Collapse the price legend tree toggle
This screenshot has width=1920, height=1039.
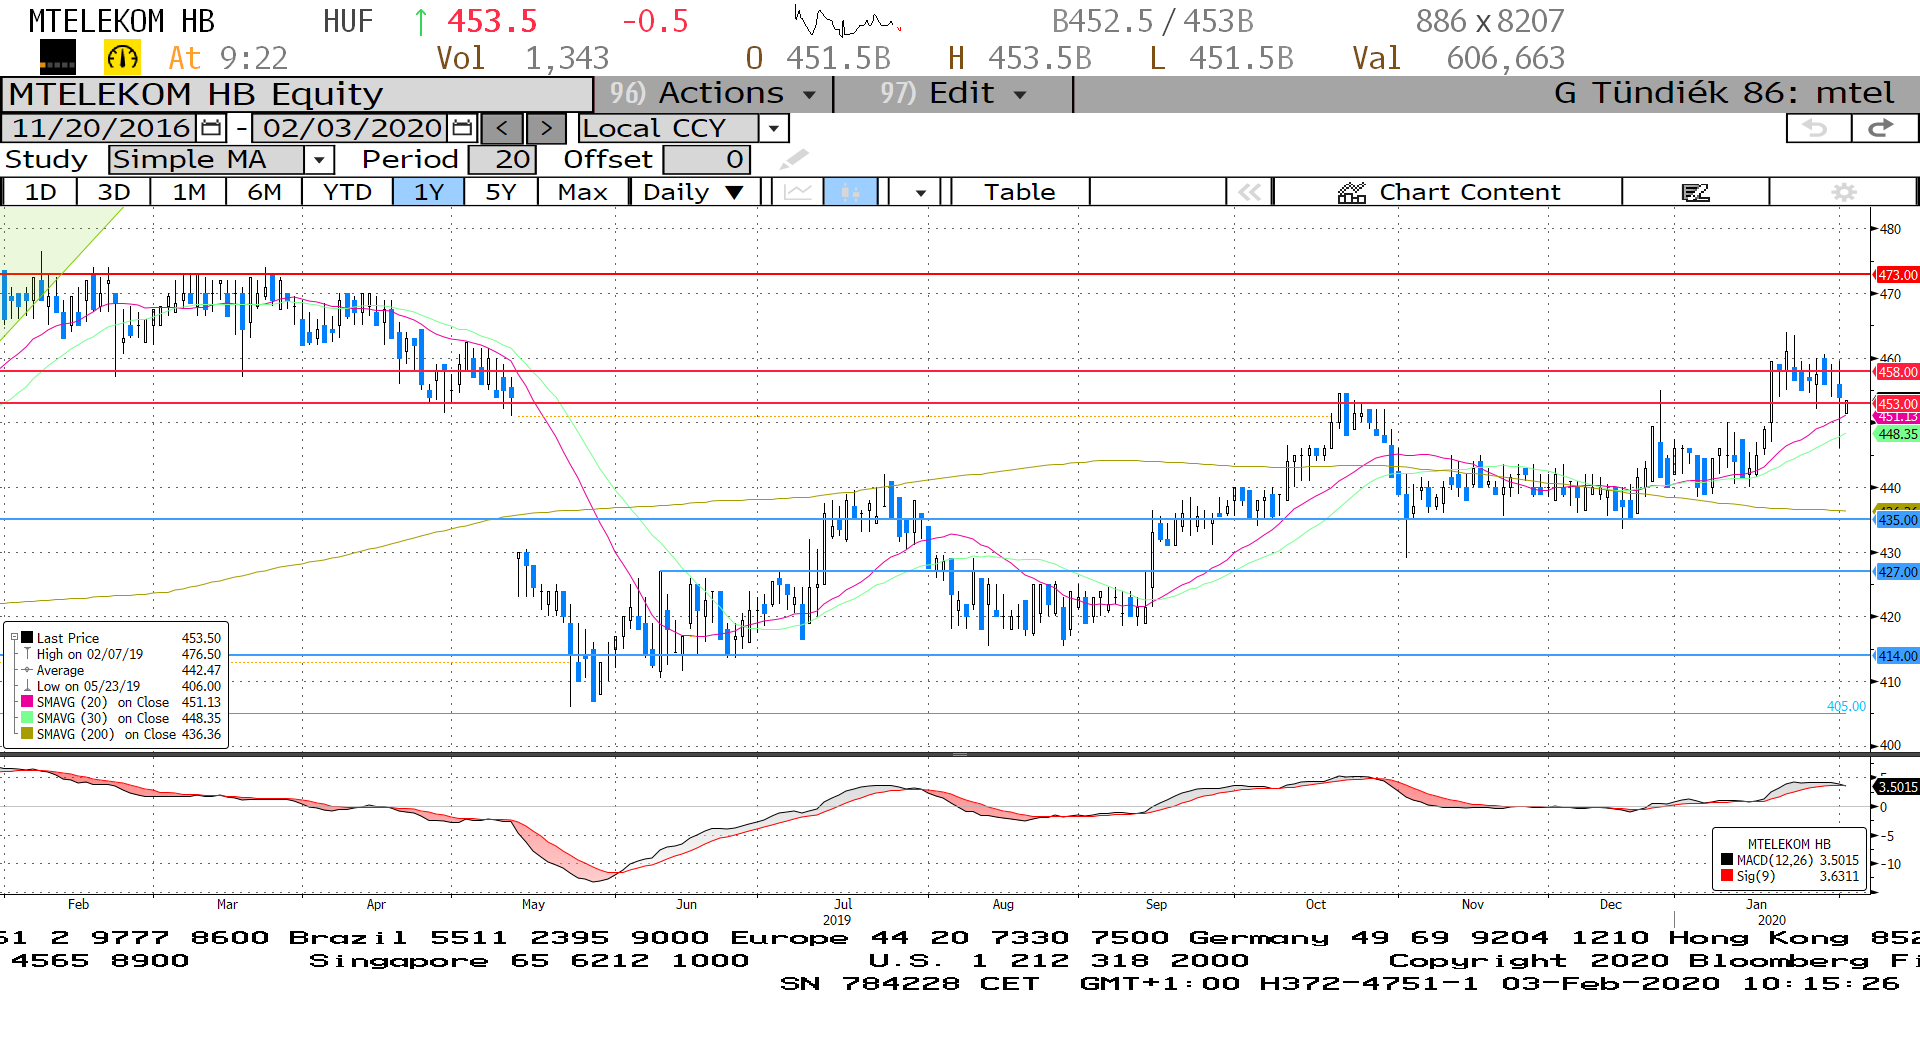point(14,638)
